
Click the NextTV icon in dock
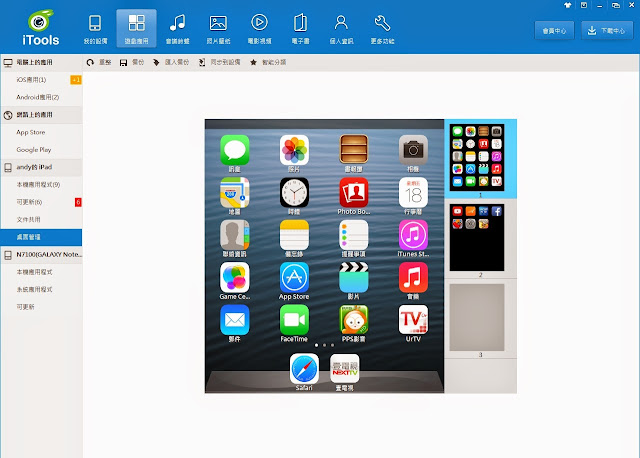[344, 369]
